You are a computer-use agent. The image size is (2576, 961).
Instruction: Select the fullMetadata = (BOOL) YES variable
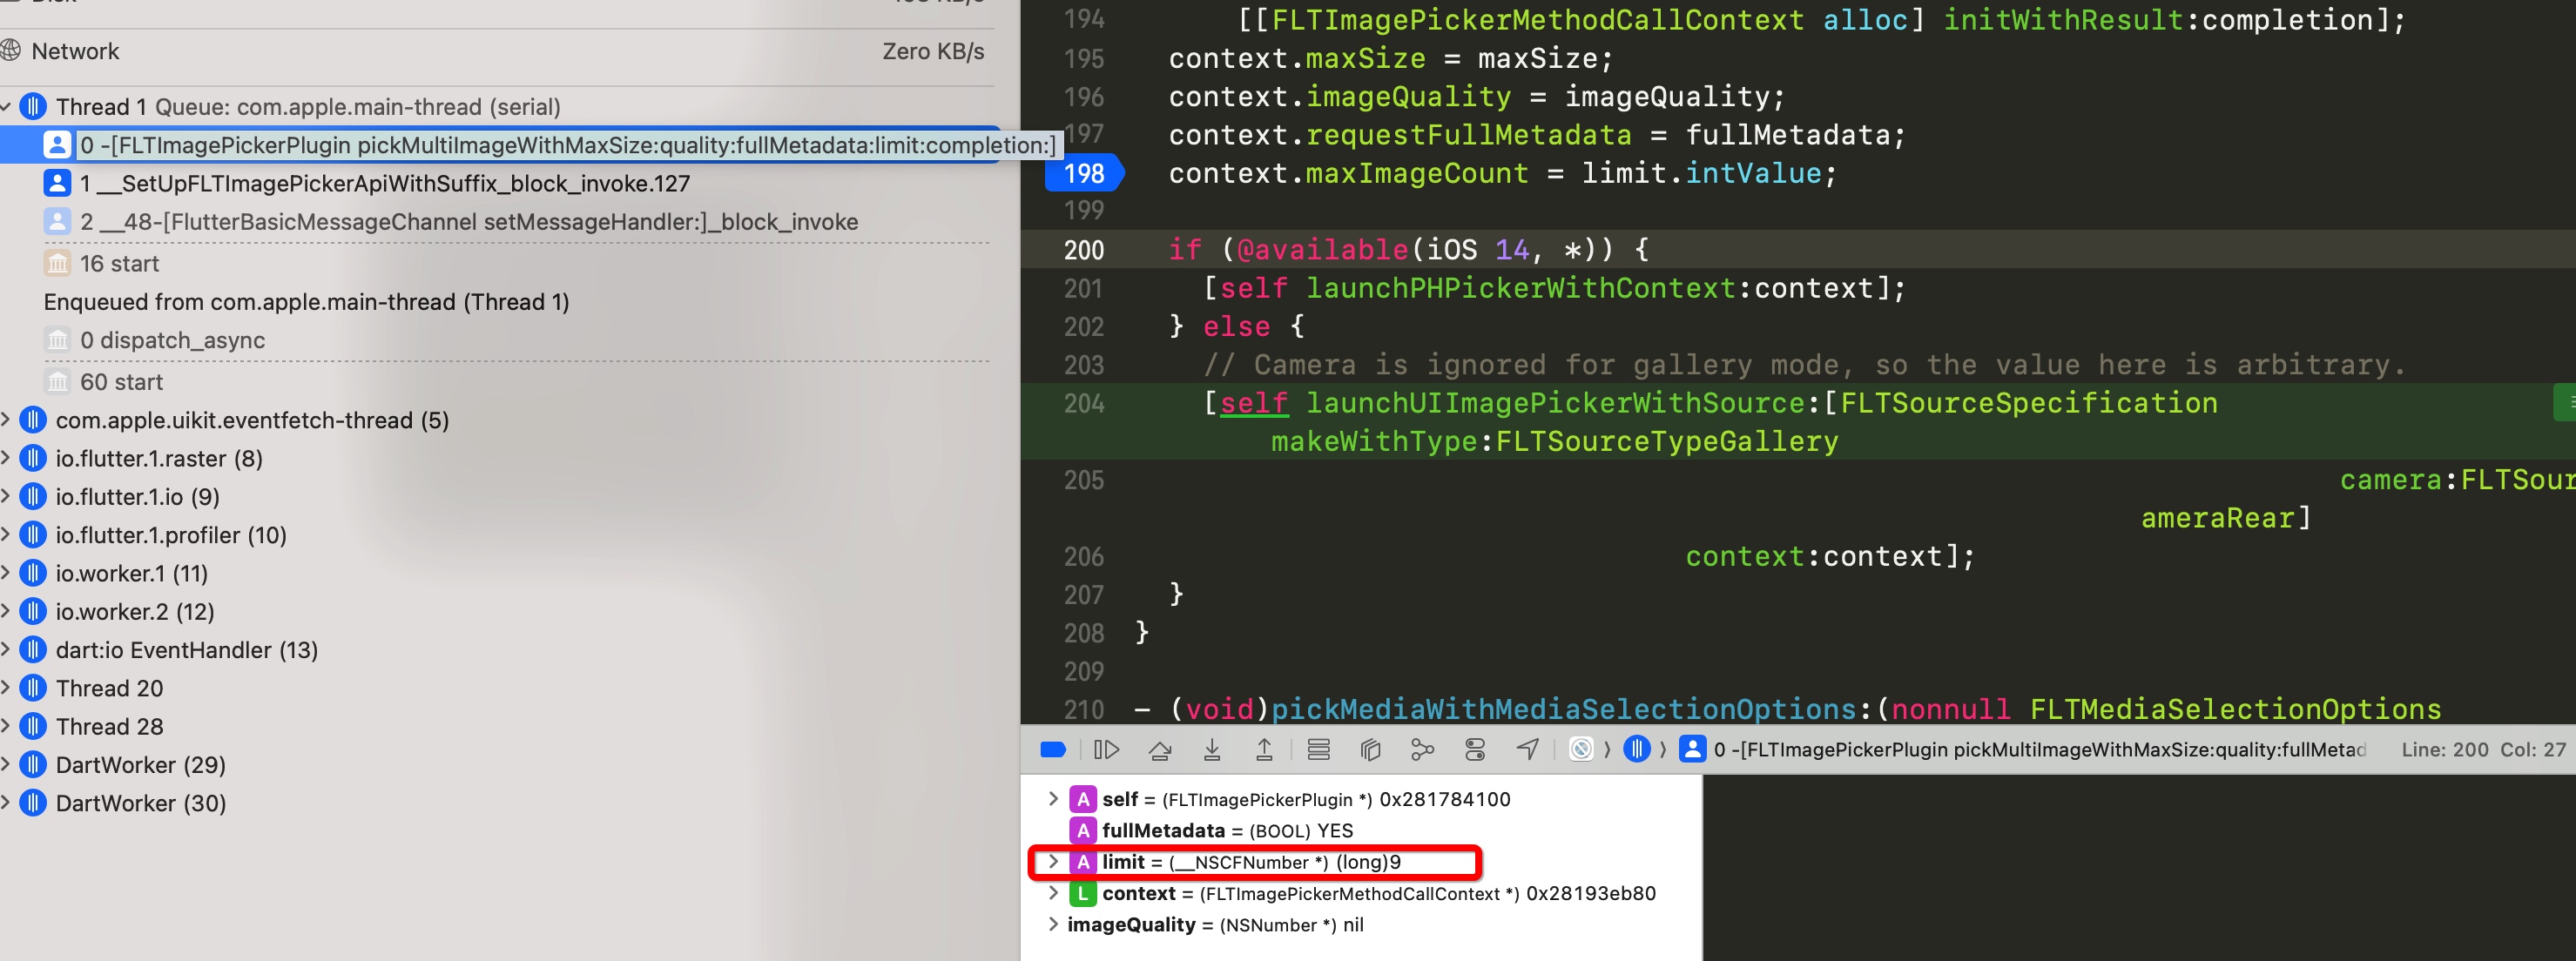[1227, 830]
